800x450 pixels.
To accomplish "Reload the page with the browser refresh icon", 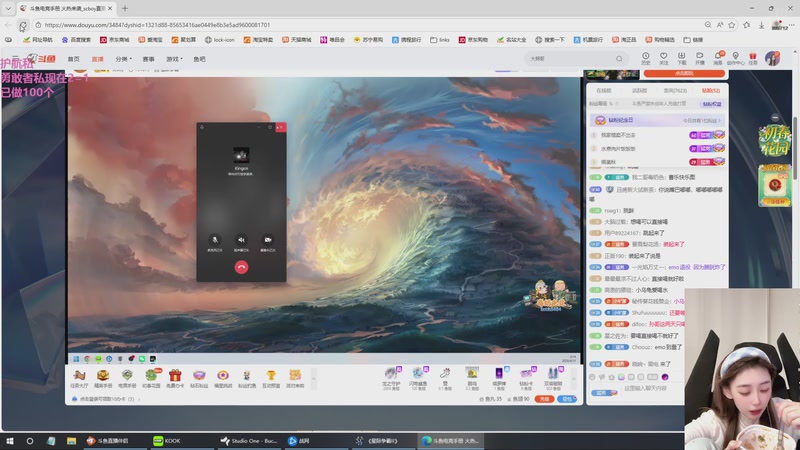I will coord(23,25).
